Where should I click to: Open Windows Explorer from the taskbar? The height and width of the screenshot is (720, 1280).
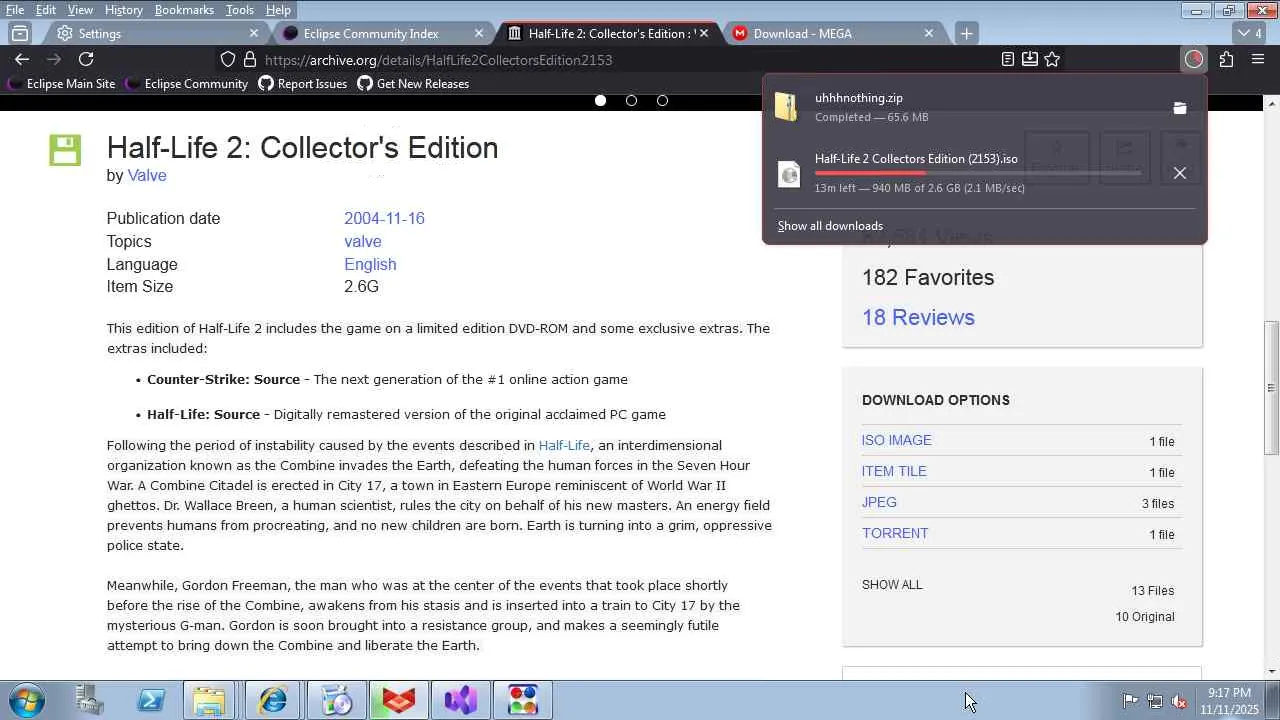pyautogui.click(x=209, y=700)
